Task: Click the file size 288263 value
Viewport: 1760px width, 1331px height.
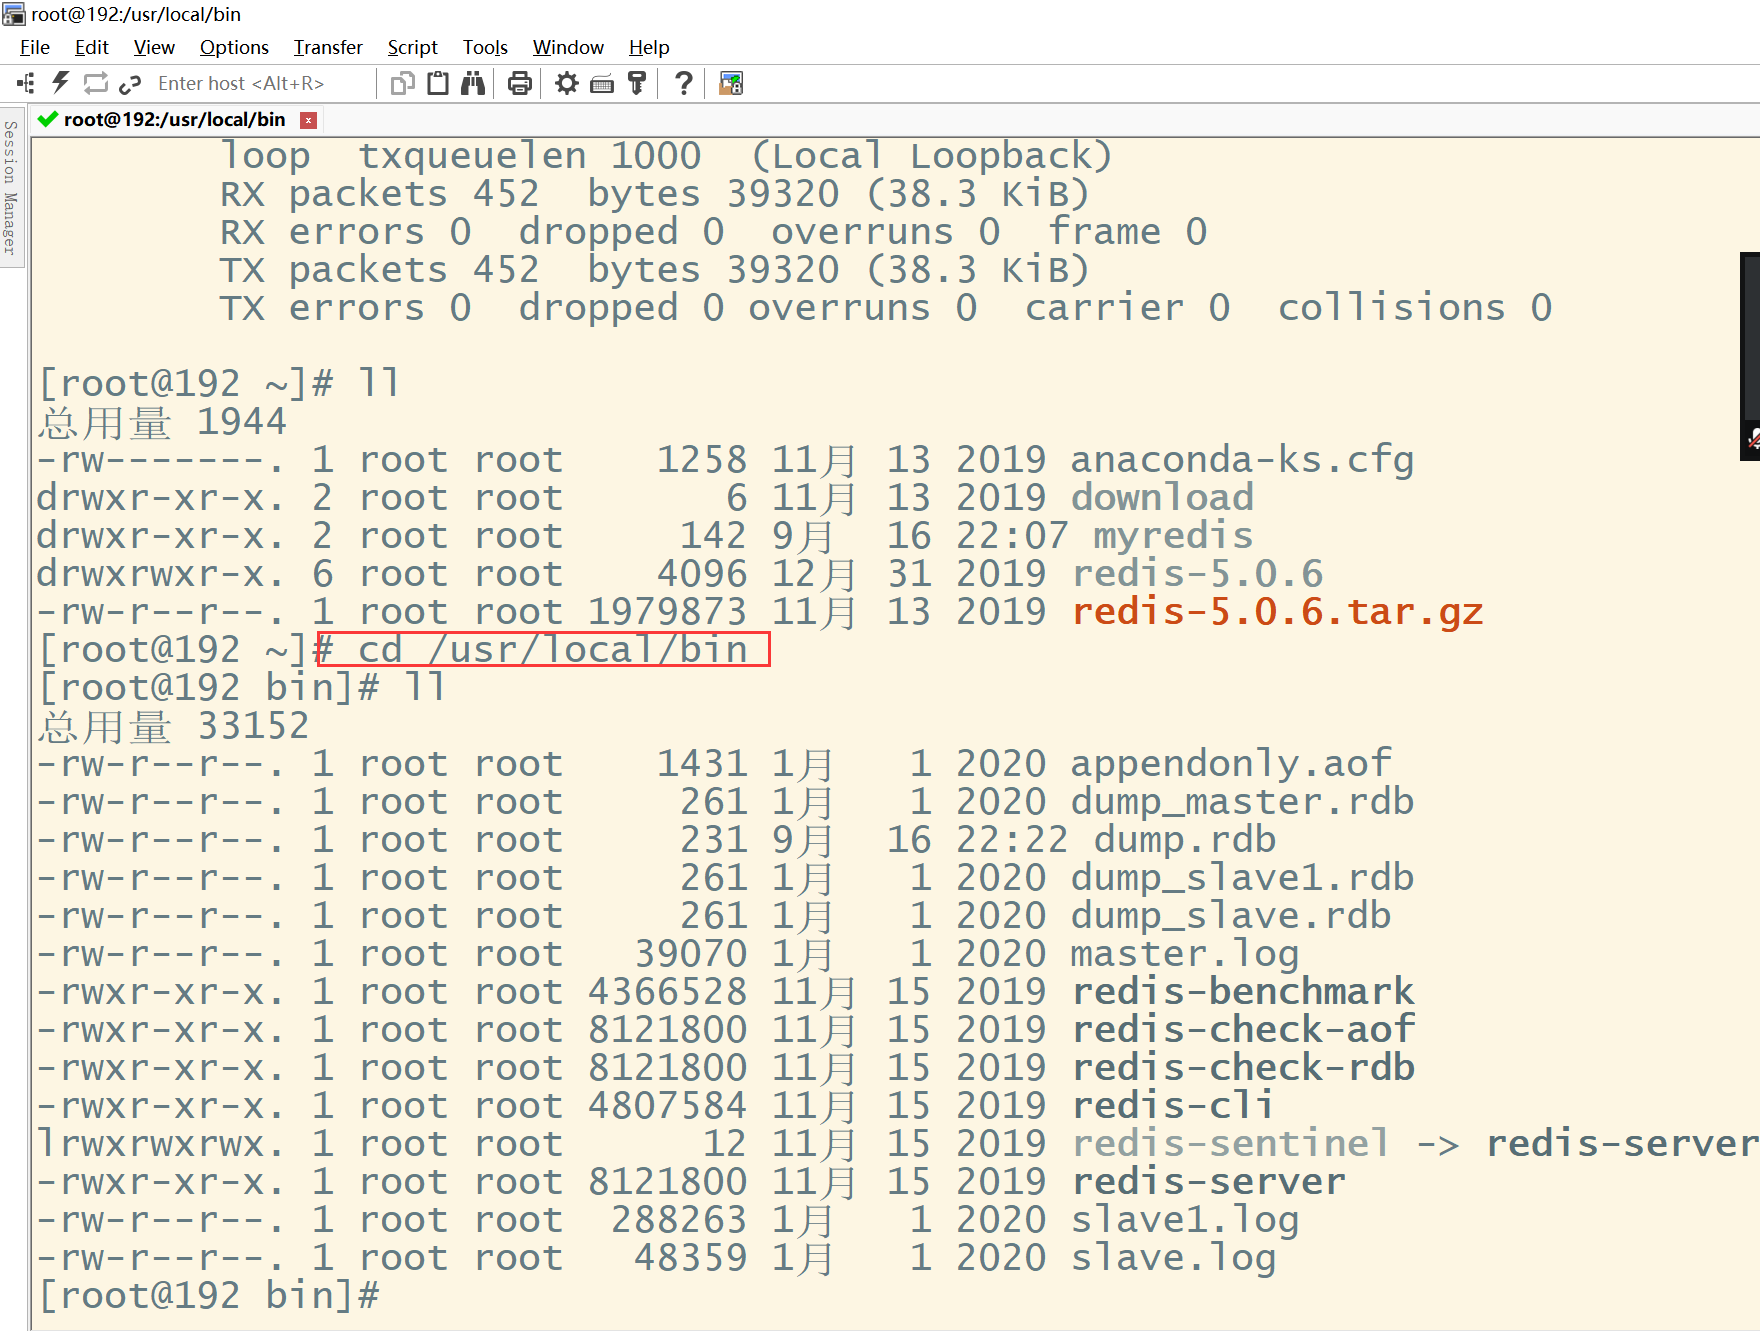Action: pos(679,1219)
